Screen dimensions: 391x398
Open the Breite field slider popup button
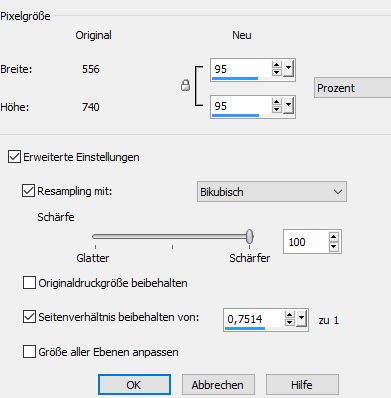288,69
